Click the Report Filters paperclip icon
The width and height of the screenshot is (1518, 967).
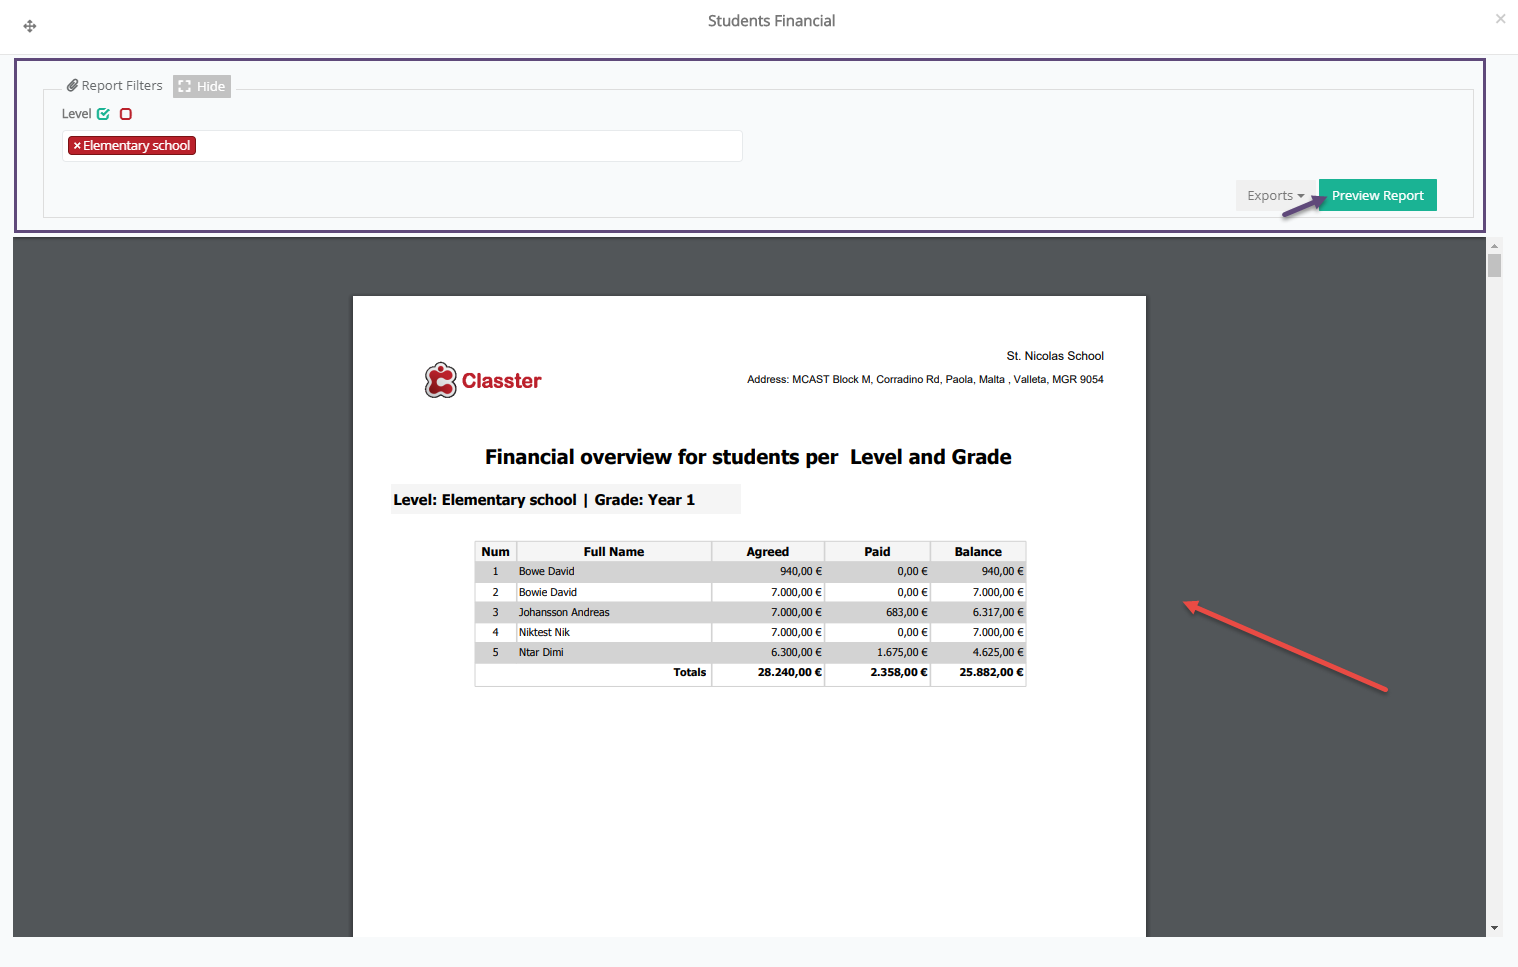72,86
